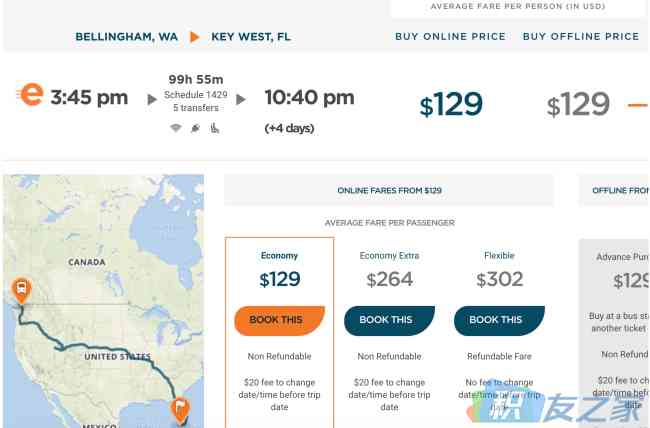
Task: Click the Wi-Fi amenity icon
Action: click(x=176, y=128)
